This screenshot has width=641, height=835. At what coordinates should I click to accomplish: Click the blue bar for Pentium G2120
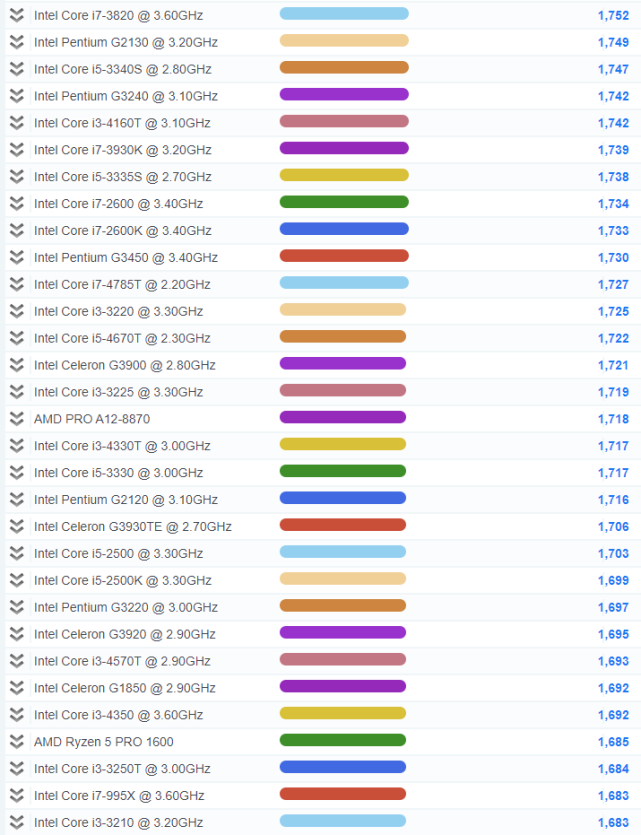pyautogui.click(x=343, y=498)
